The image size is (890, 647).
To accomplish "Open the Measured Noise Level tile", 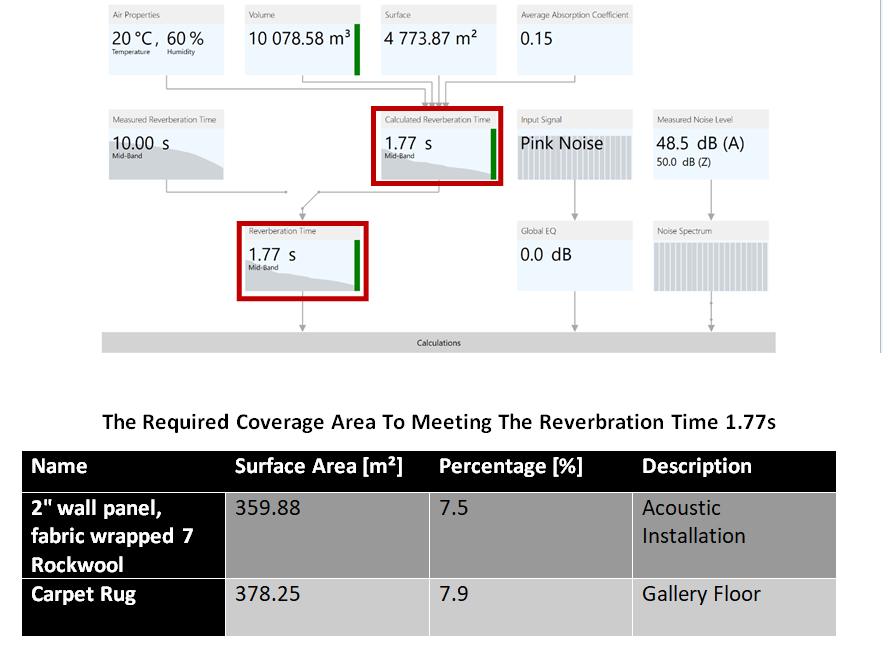I will click(x=710, y=145).
